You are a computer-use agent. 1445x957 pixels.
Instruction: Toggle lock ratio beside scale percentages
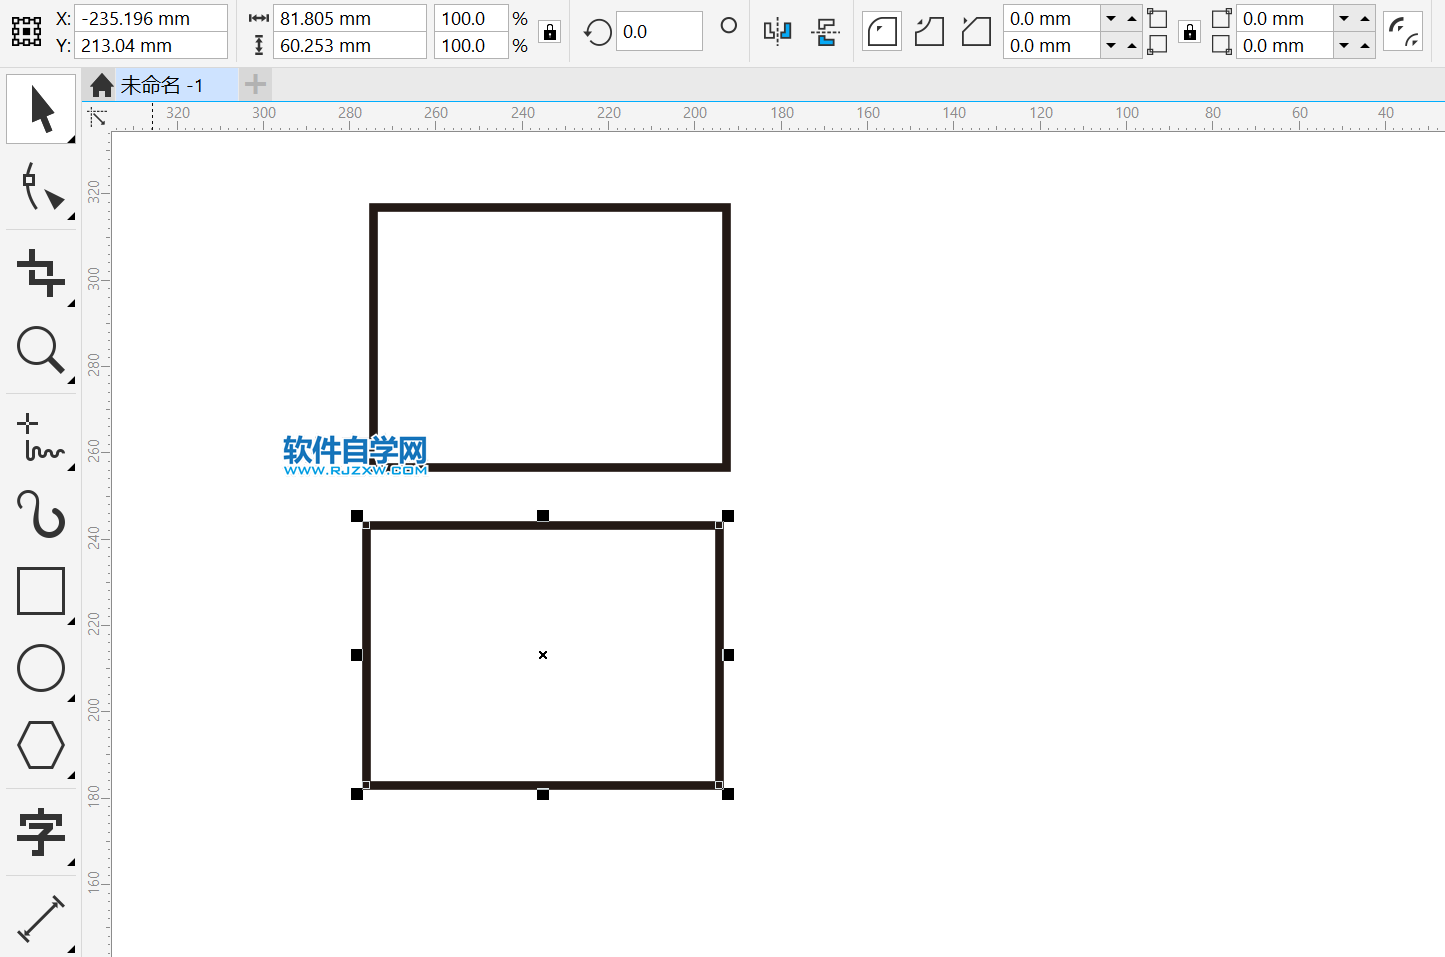point(550,32)
